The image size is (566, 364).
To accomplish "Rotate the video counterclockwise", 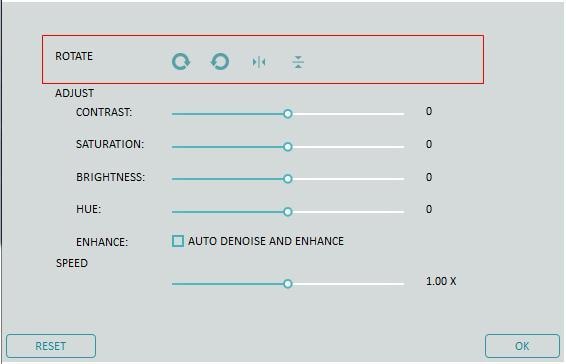I will click(x=220, y=62).
